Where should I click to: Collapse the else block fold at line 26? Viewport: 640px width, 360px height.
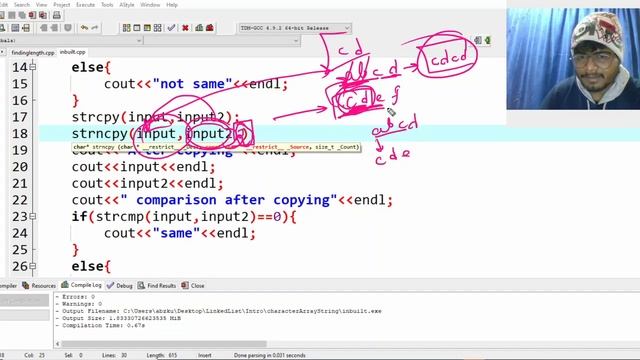33,266
